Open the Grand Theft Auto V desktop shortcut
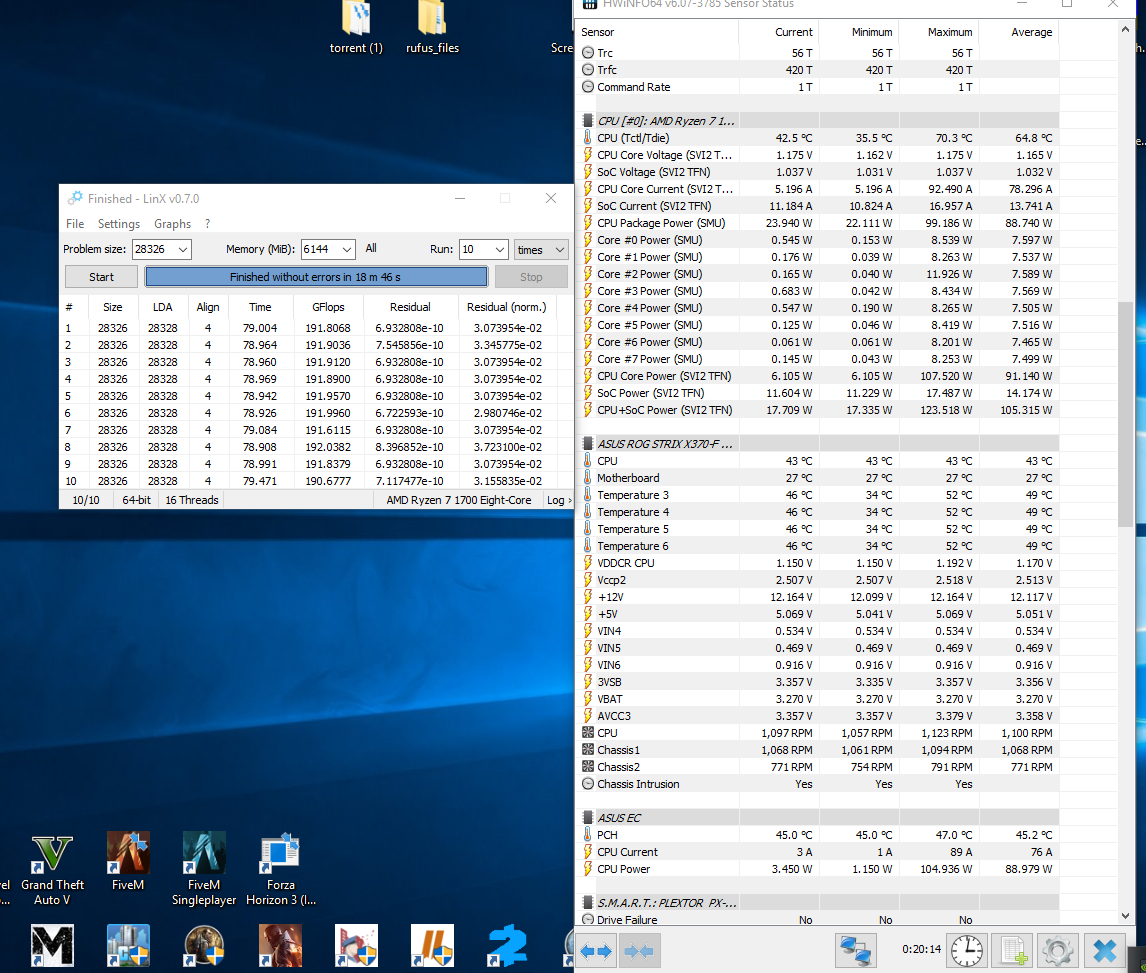The height and width of the screenshot is (973, 1146). pos(52,868)
